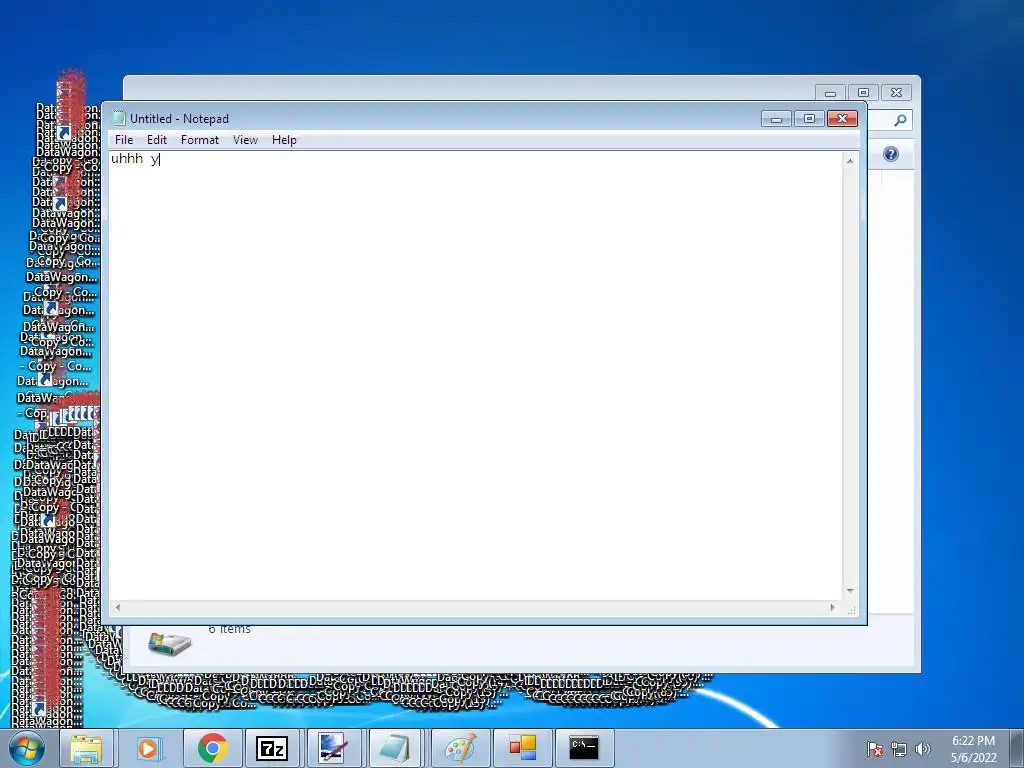Click the Show Desktop button at taskbar end

(x=1017, y=748)
